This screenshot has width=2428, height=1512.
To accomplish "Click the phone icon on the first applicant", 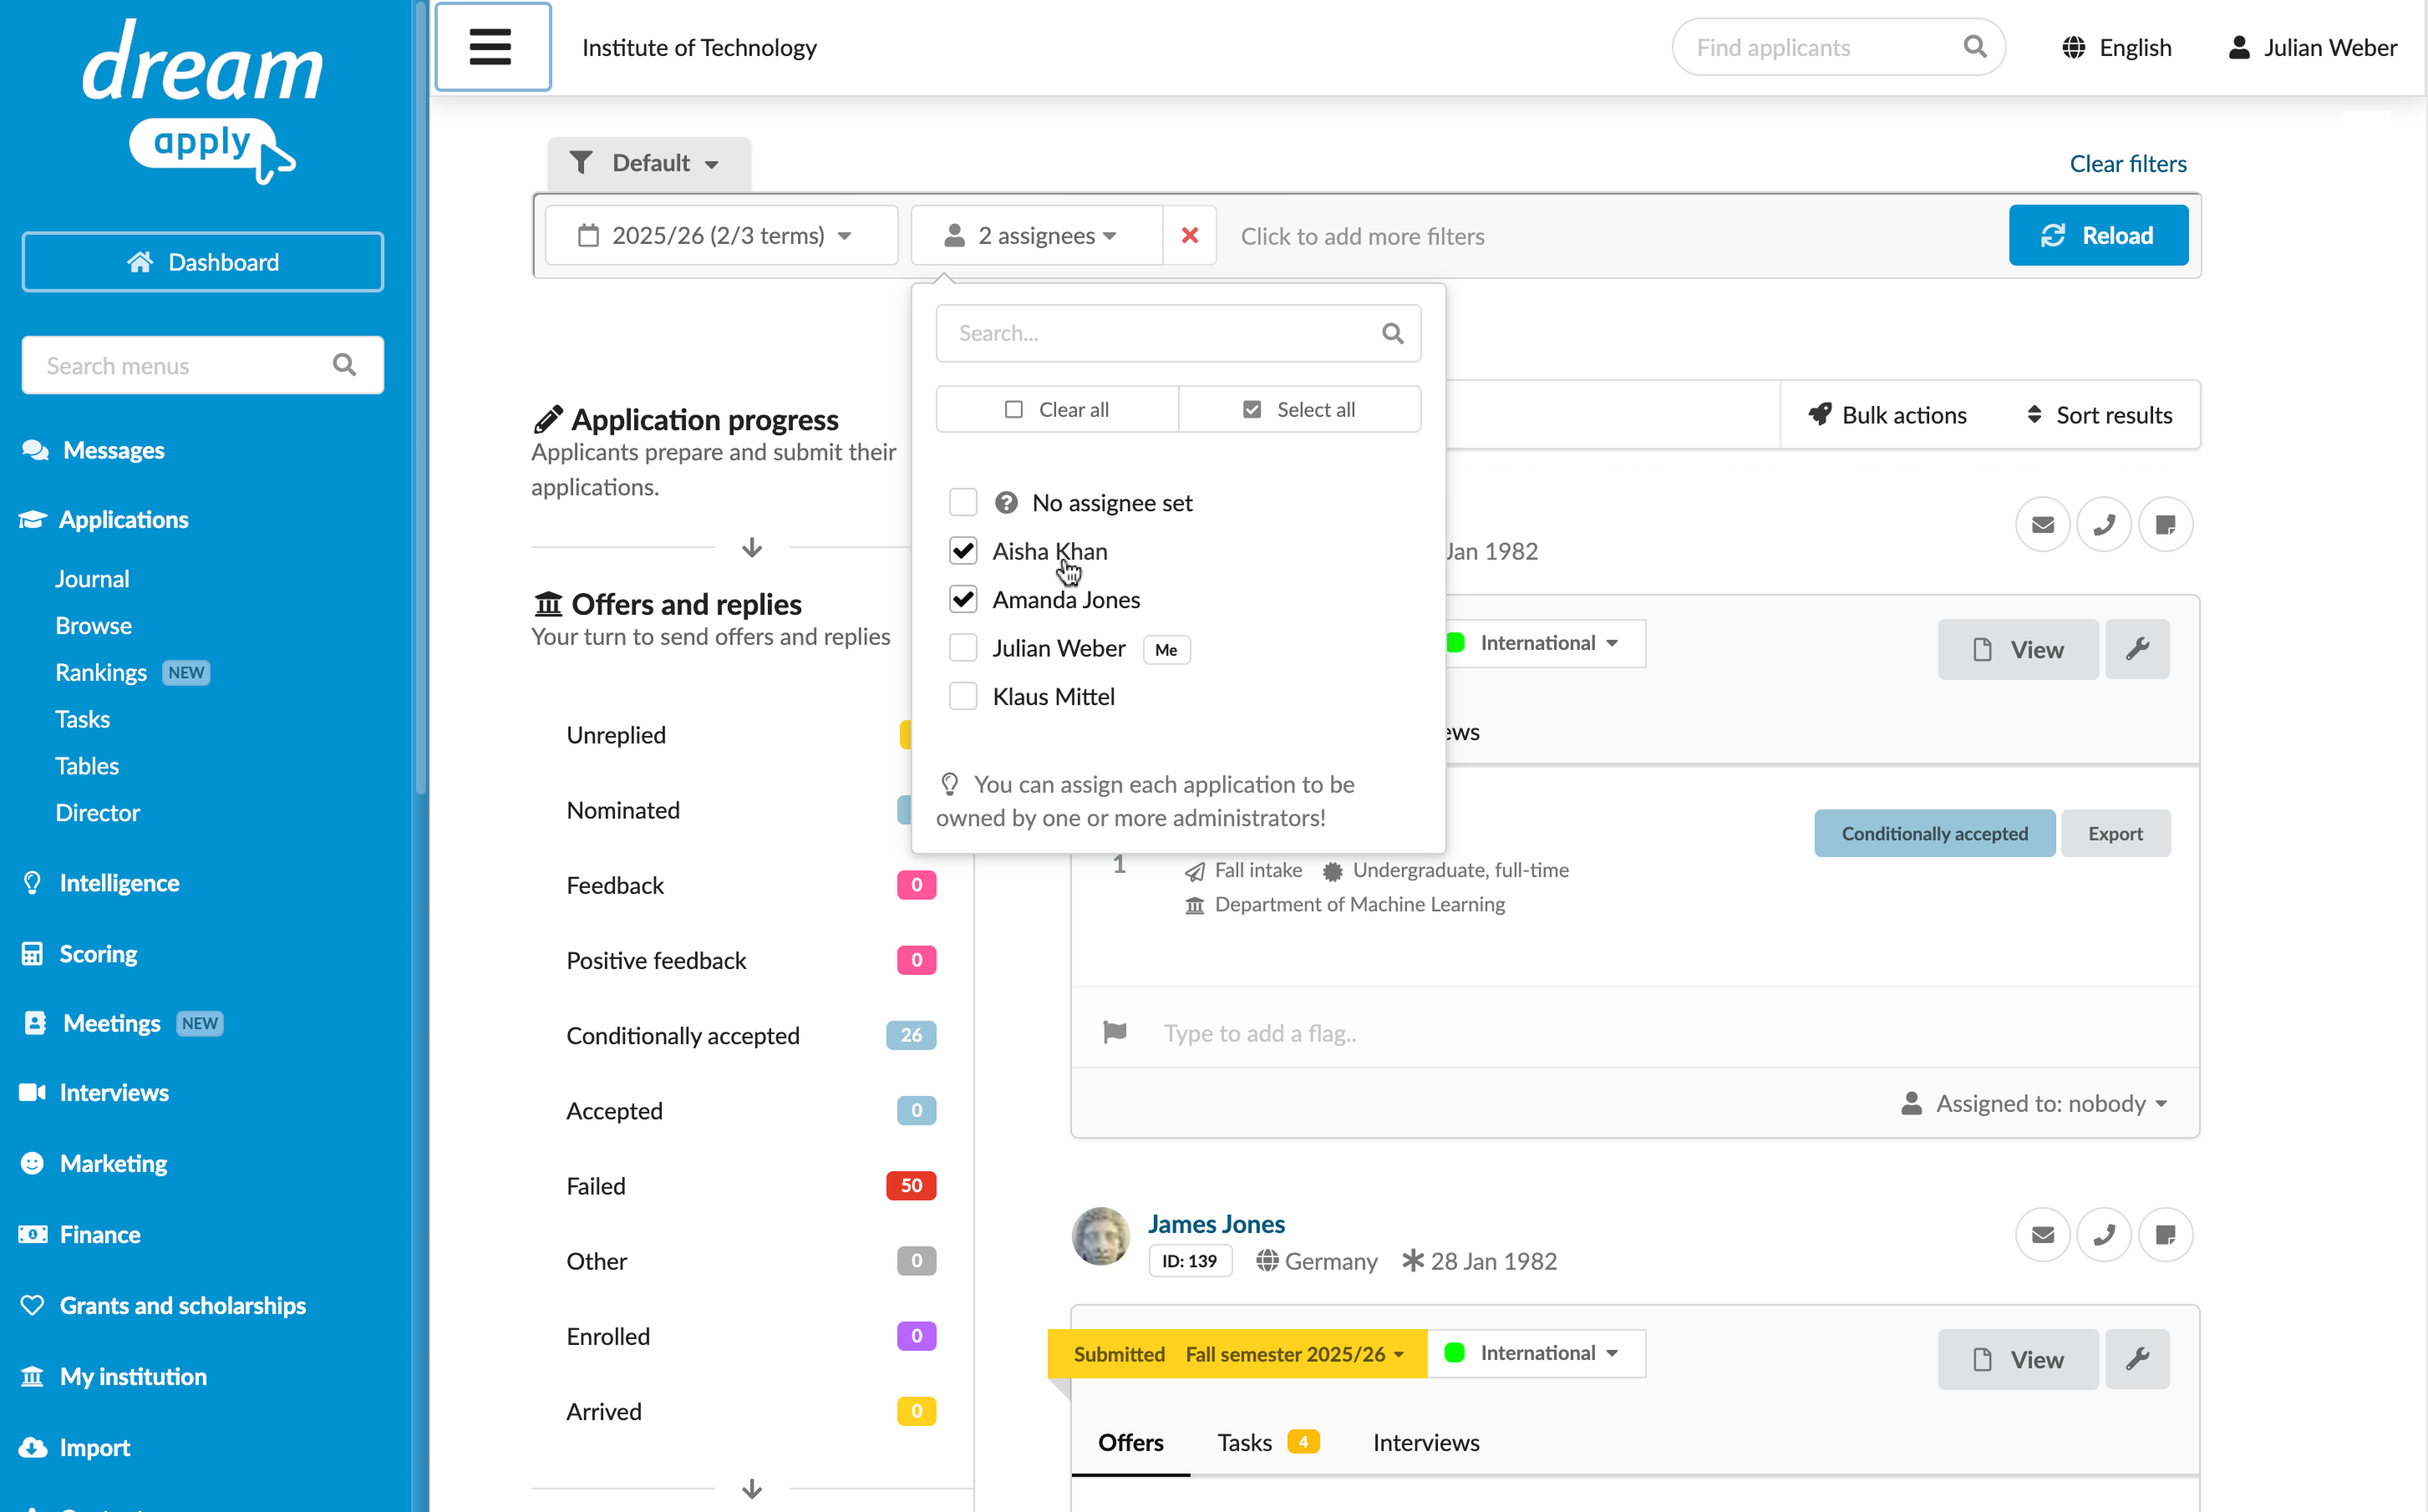I will (x=2104, y=524).
